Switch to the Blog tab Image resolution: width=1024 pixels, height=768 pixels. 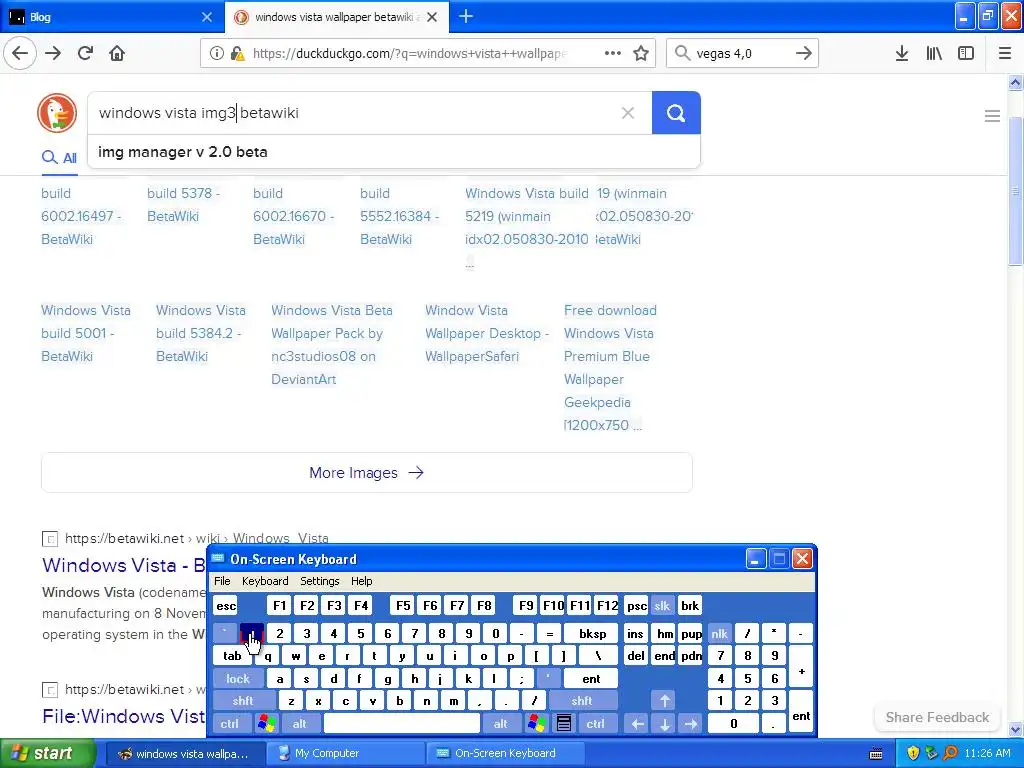111,17
